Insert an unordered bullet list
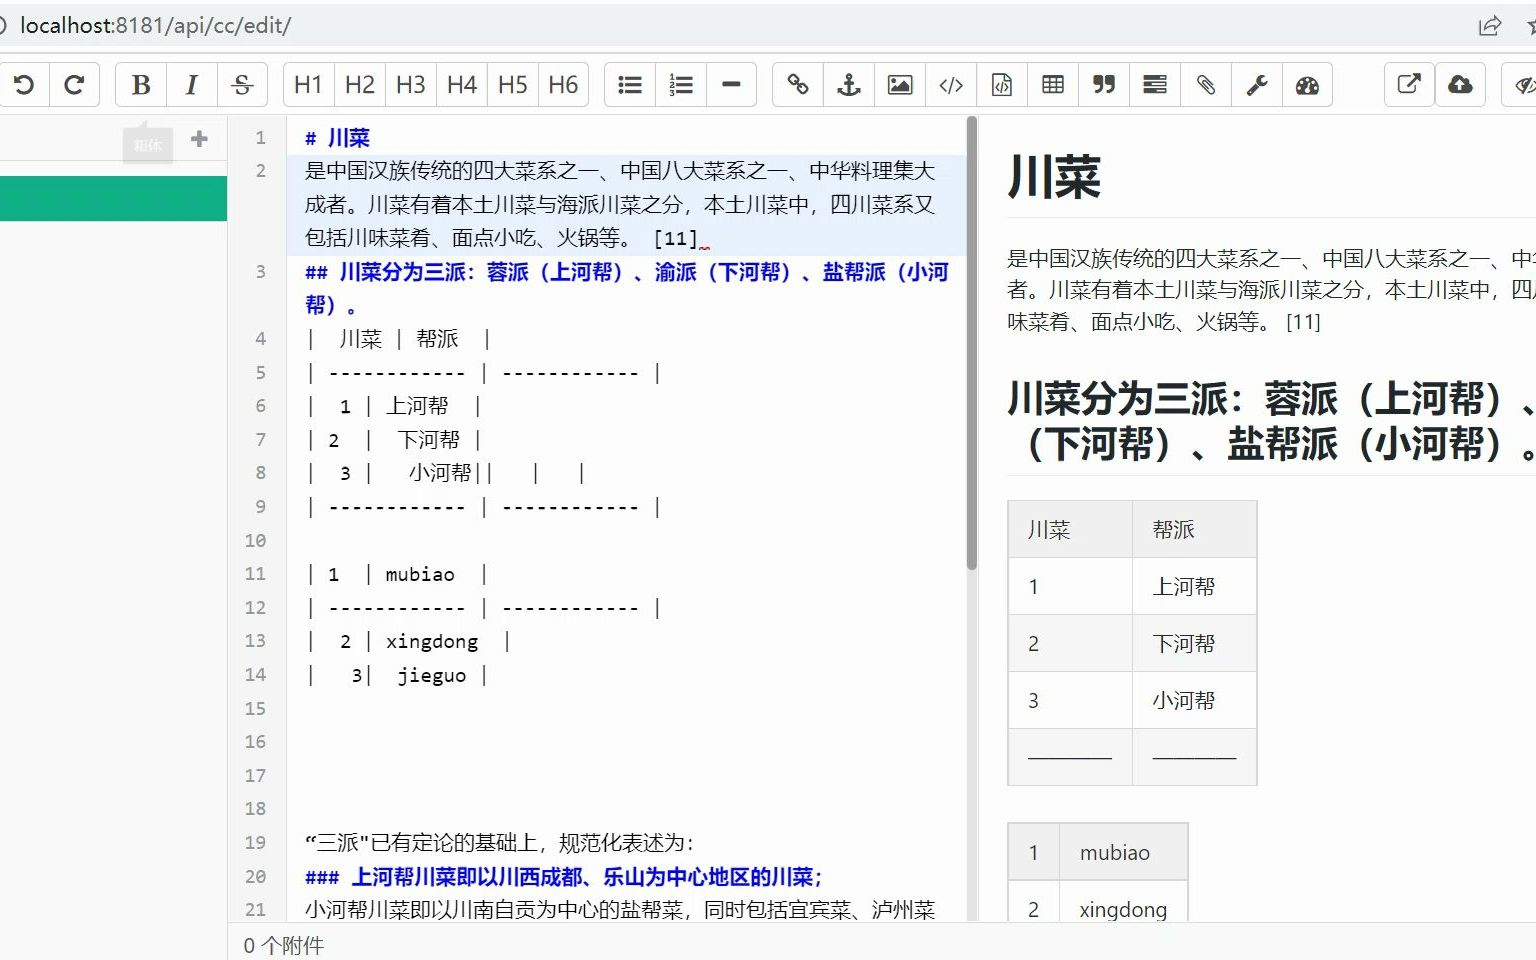 click(630, 85)
